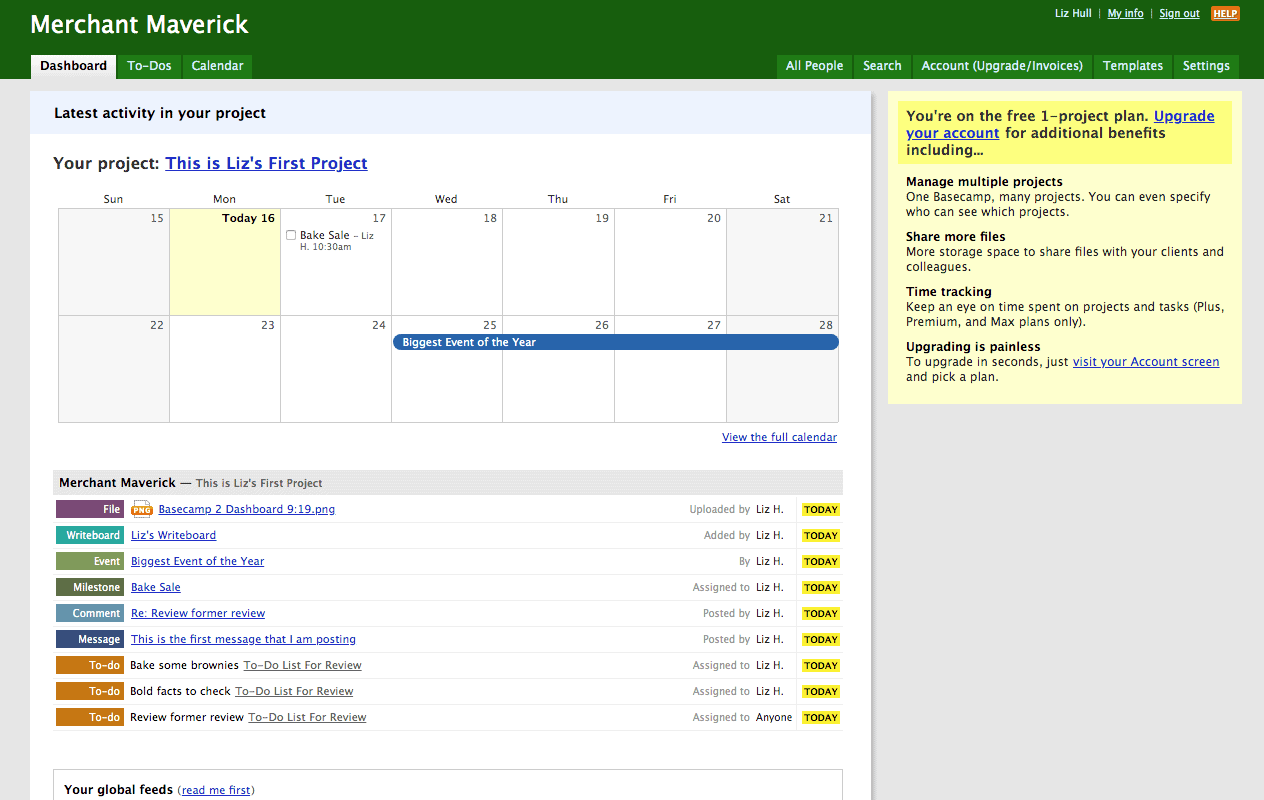Click the Manage multiple projects heading
Screen dimensions: 1264x800
pyautogui.click(x=984, y=182)
